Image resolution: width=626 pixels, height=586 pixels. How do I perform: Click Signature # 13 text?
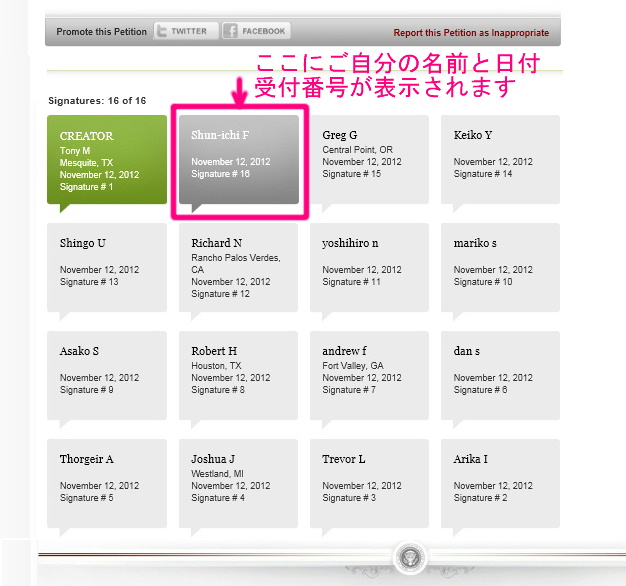point(89,282)
